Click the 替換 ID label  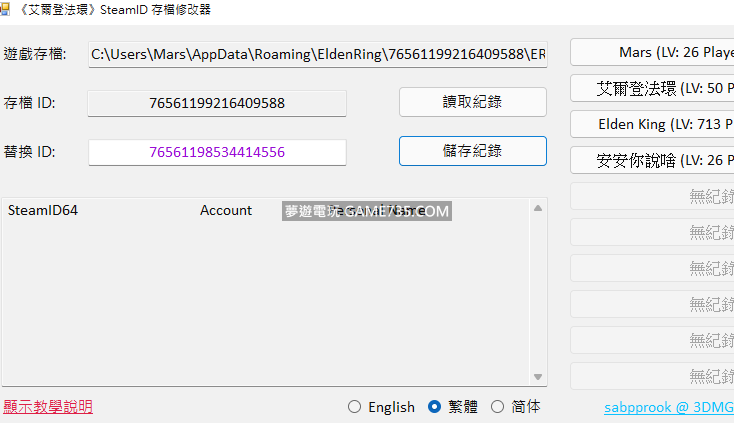[29, 152]
